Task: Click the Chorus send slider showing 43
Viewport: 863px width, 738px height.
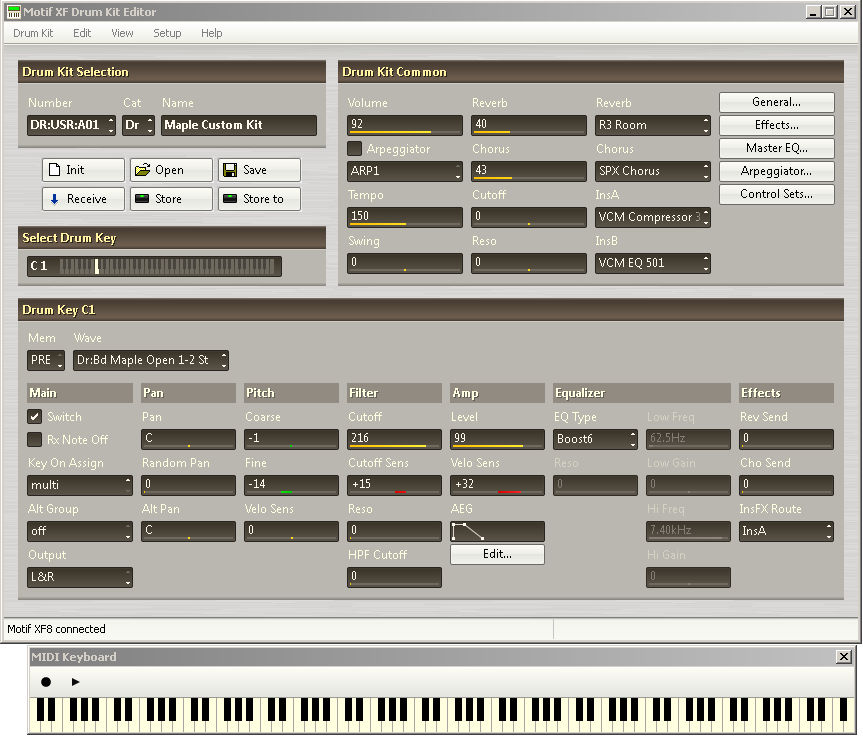Action: coord(528,171)
